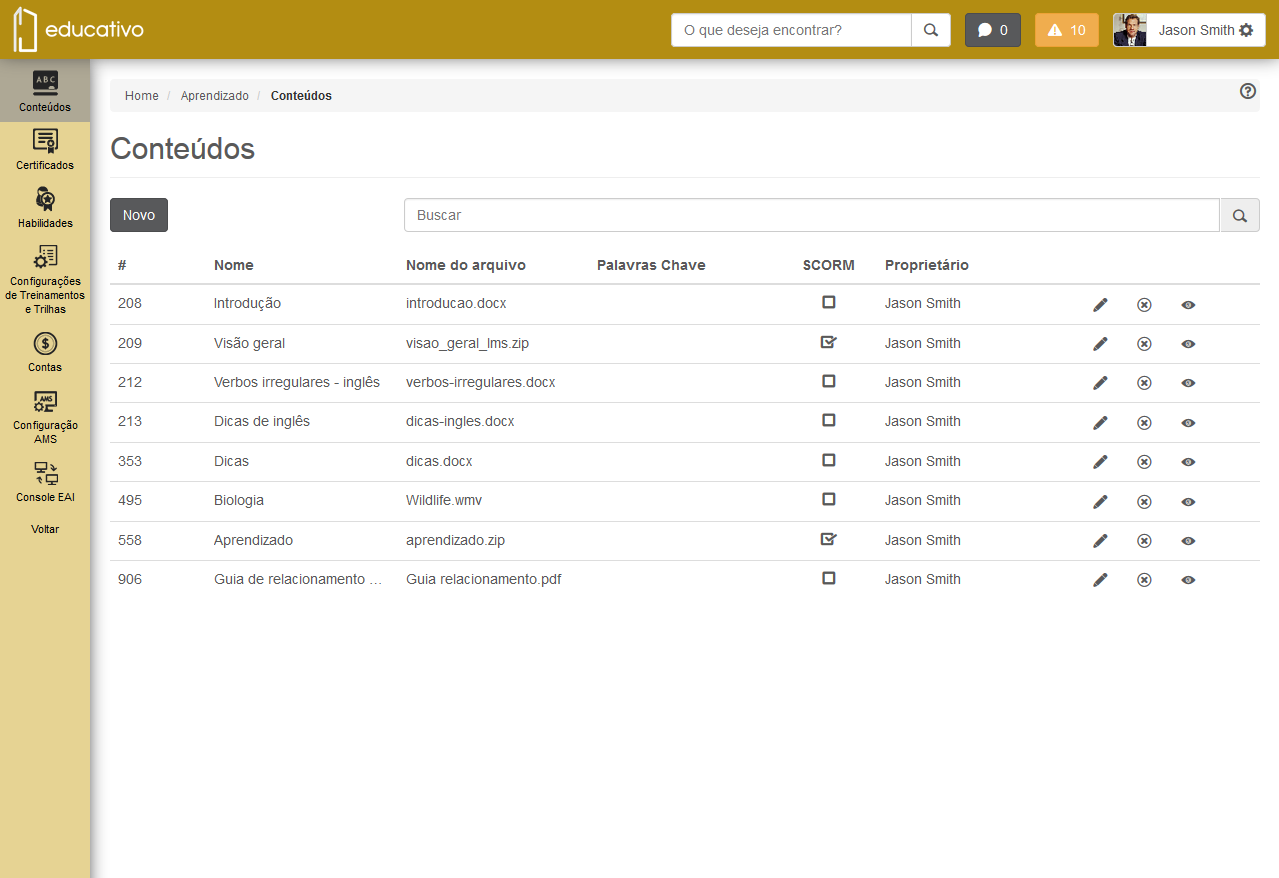The image size is (1279, 878).
Task: Toggle SCORM checkbox for Visão geral
Action: tap(828, 342)
